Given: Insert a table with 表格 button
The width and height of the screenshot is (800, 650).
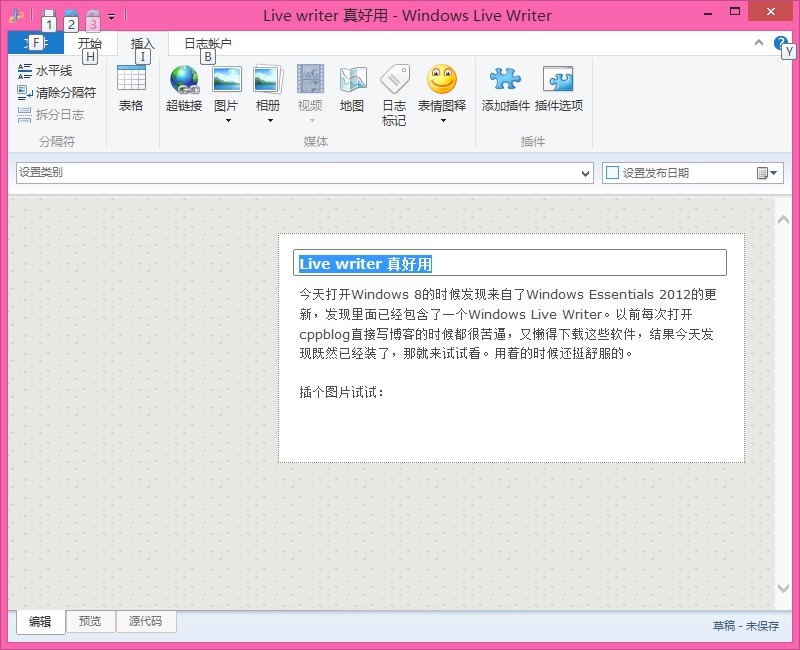Looking at the screenshot, I should tap(131, 88).
